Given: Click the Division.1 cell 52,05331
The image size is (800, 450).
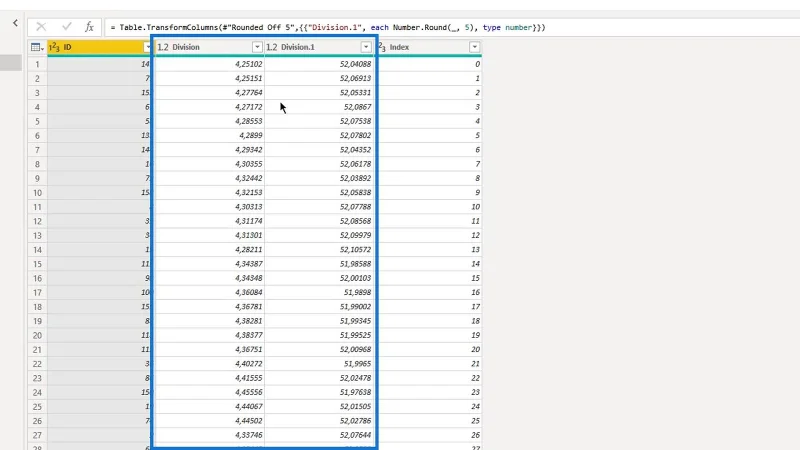Looking at the screenshot, I should [x=319, y=92].
